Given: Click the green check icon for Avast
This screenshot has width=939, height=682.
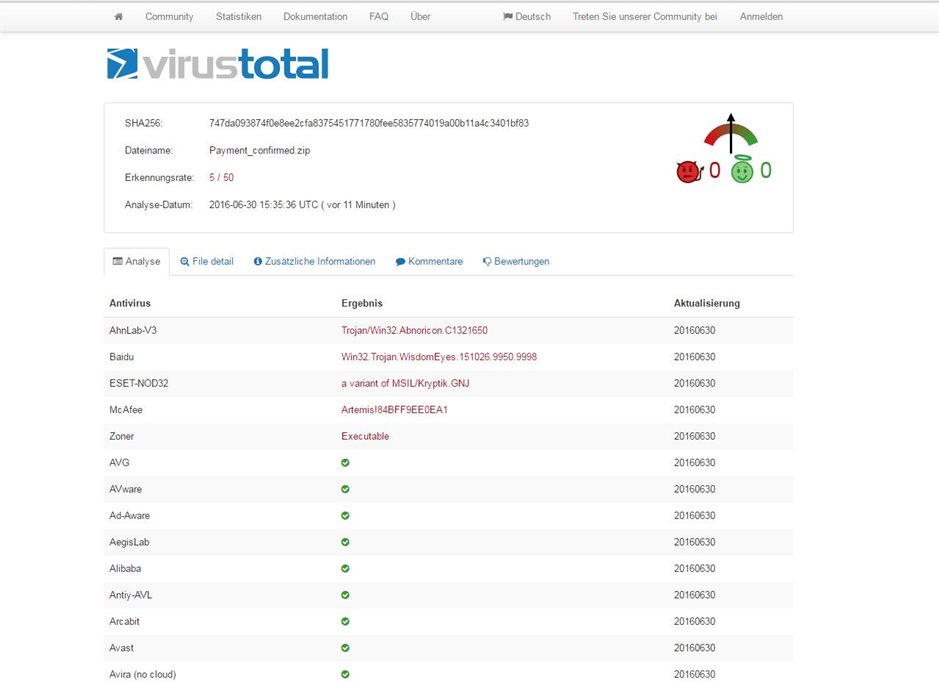Looking at the screenshot, I should (x=345, y=648).
